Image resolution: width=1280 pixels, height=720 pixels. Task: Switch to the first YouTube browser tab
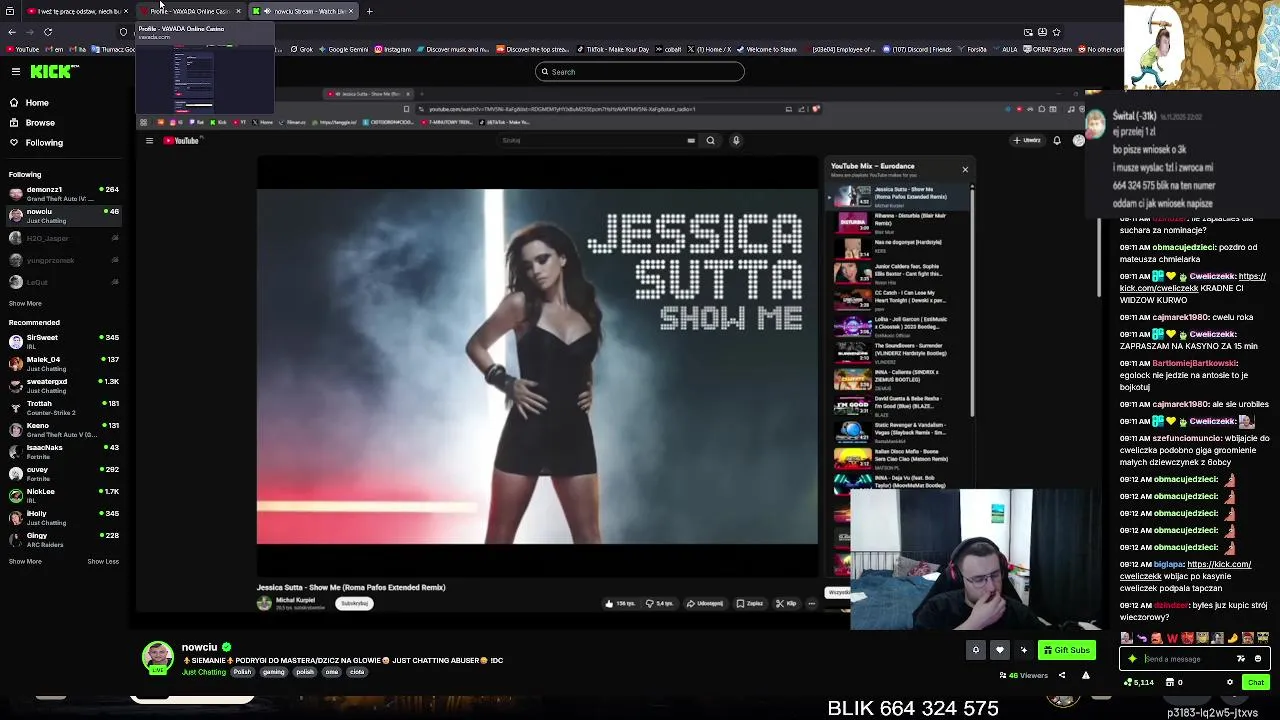pos(76,11)
